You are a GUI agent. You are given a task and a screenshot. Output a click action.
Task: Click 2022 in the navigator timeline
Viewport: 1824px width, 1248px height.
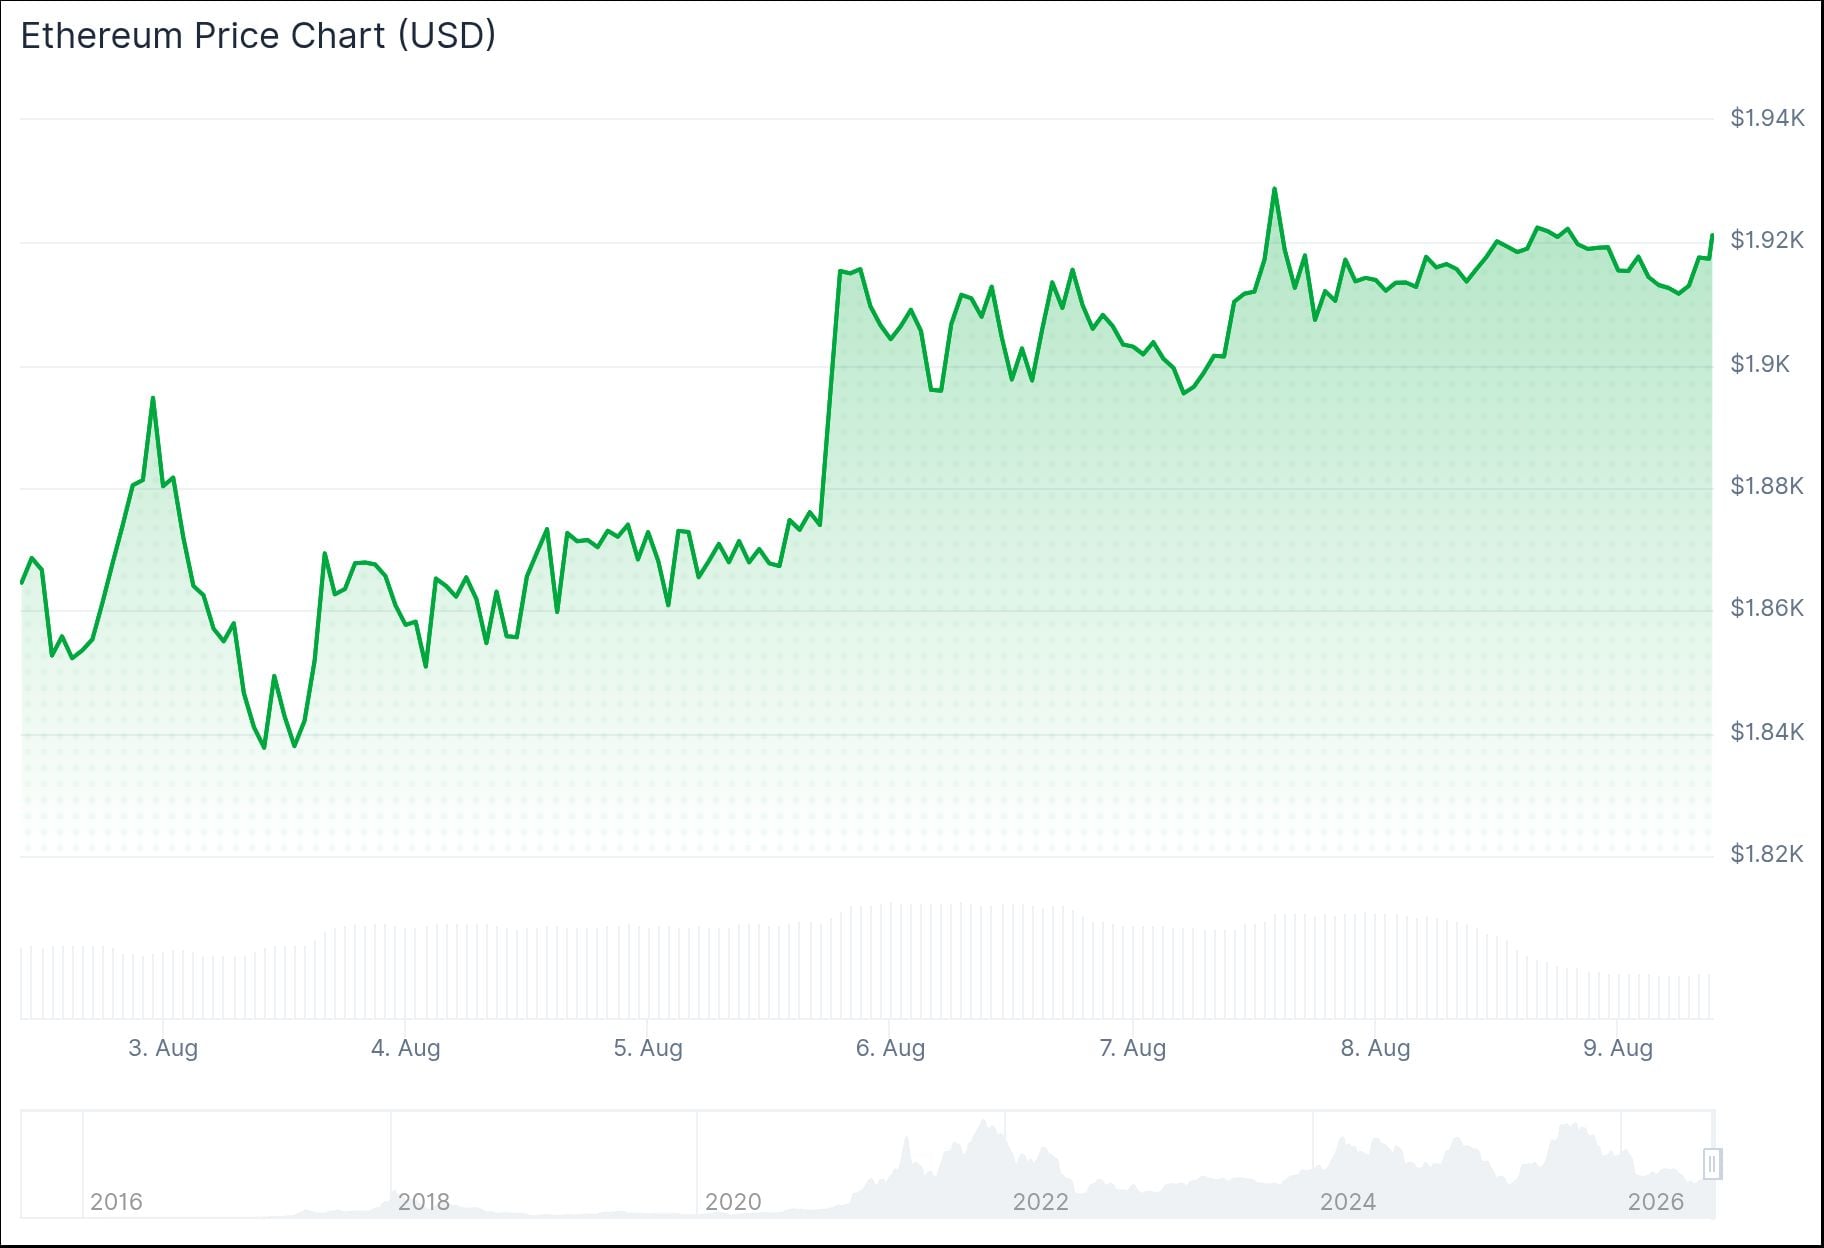click(x=1040, y=1201)
